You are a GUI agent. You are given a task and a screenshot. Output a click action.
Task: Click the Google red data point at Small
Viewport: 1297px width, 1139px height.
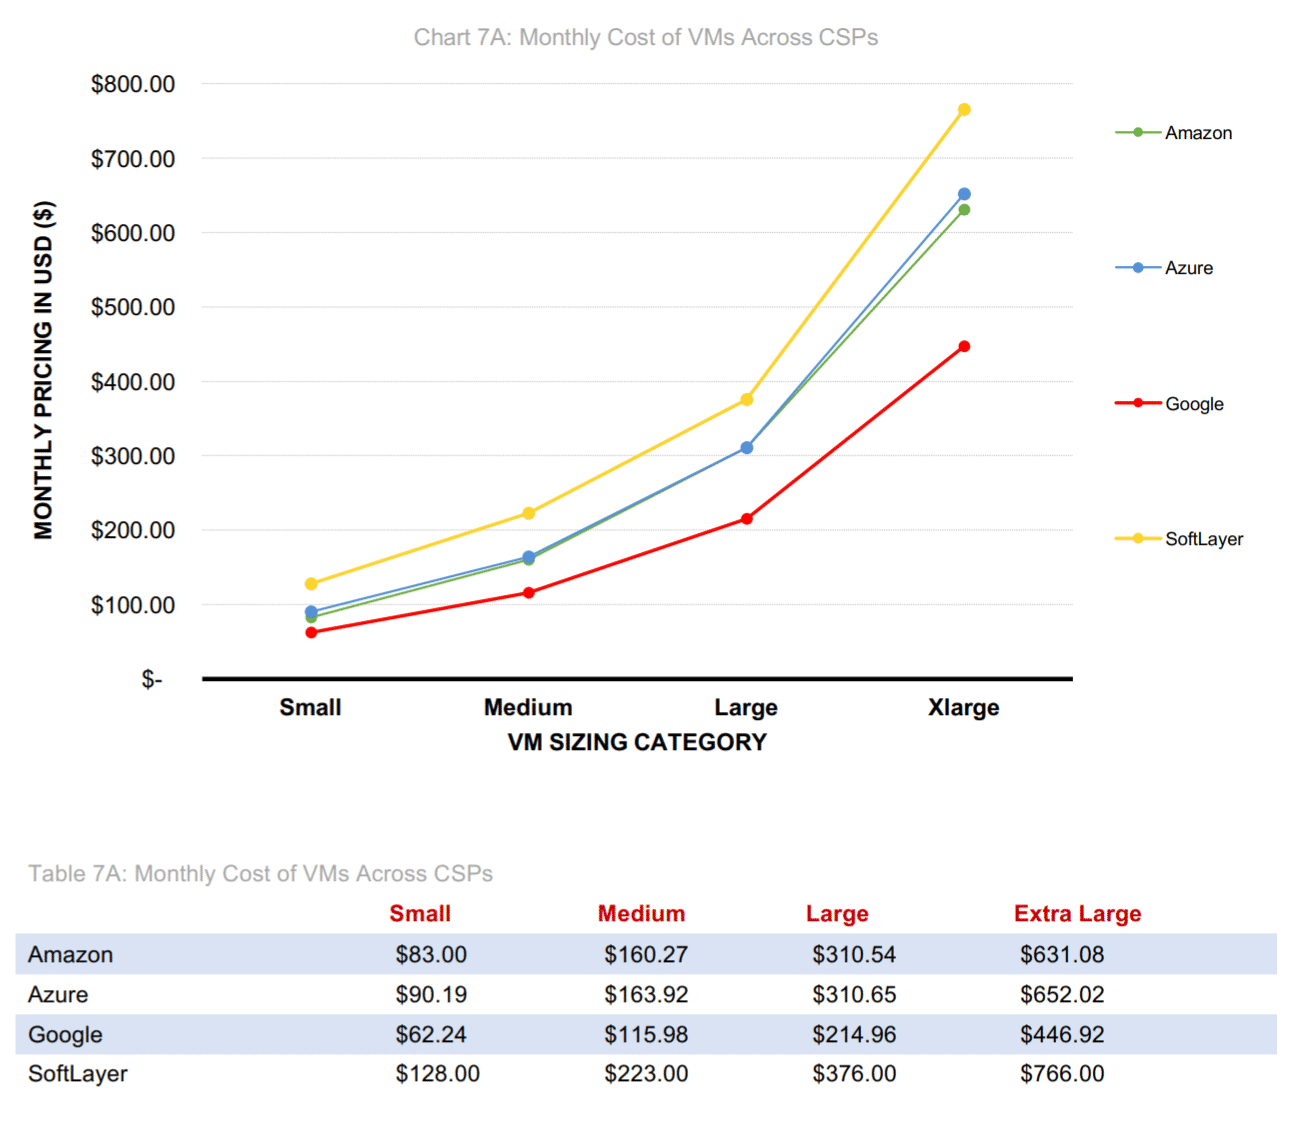311,633
